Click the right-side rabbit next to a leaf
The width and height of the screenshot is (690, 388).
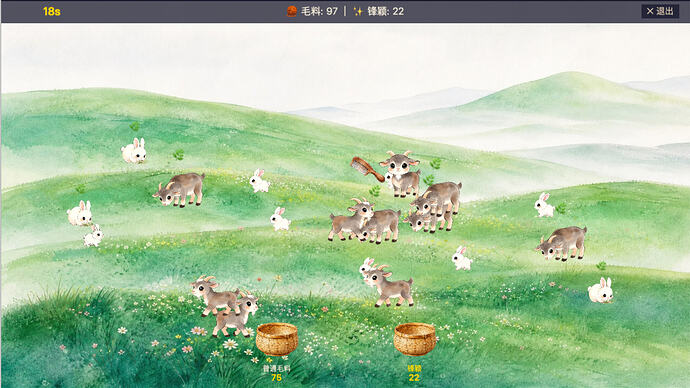[x=544, y=205]
